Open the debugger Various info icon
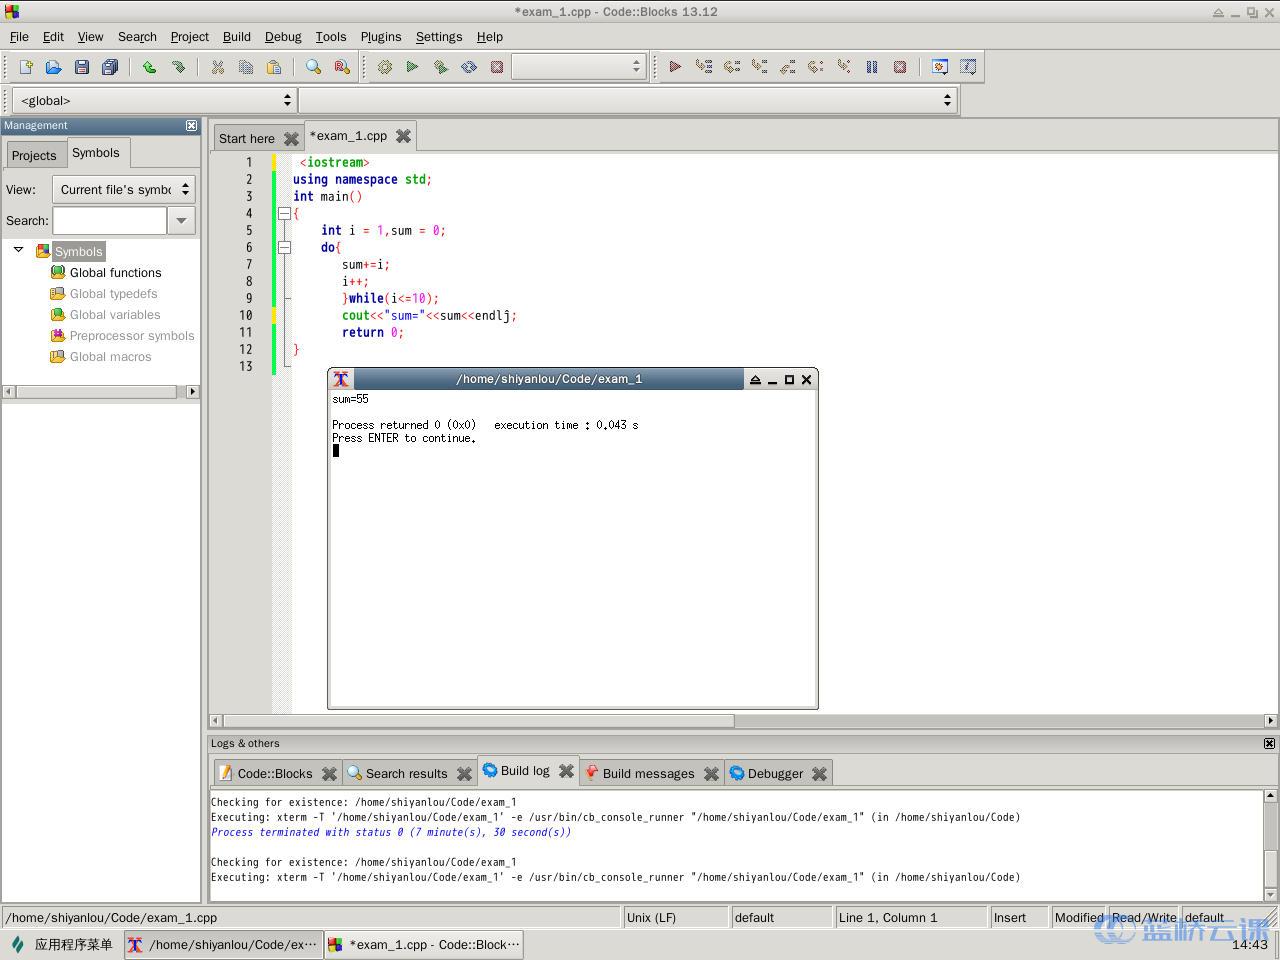The width and height of the screenshot is (1280, 960). (968, 67)
